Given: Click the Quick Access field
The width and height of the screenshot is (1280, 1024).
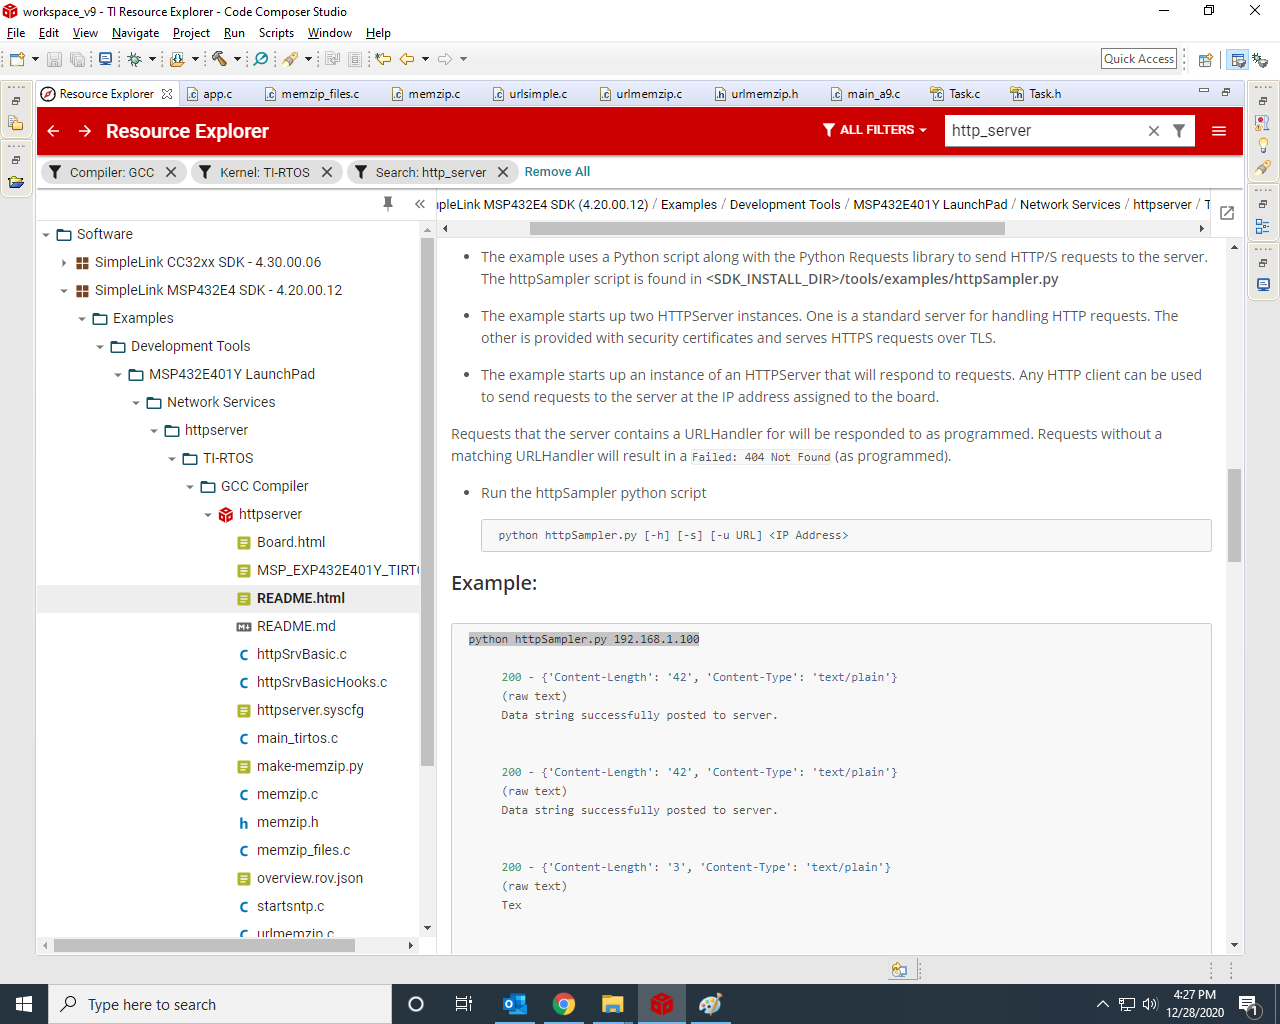Looking at the screenshot, I should (1139, 59).
